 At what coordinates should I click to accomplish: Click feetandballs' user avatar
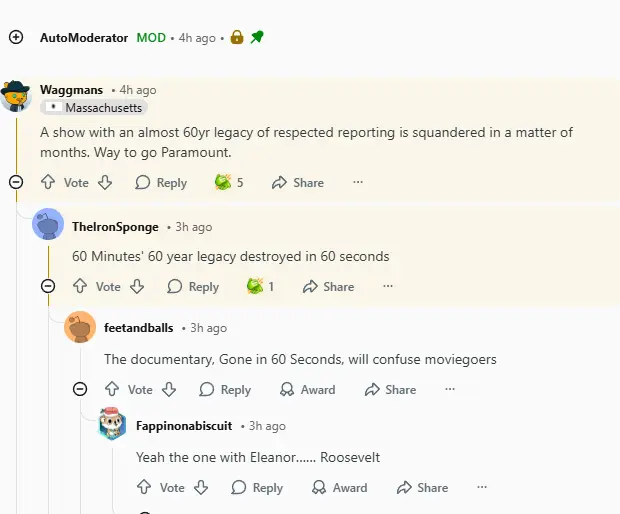pyautogui.click(x=80, y=328)
